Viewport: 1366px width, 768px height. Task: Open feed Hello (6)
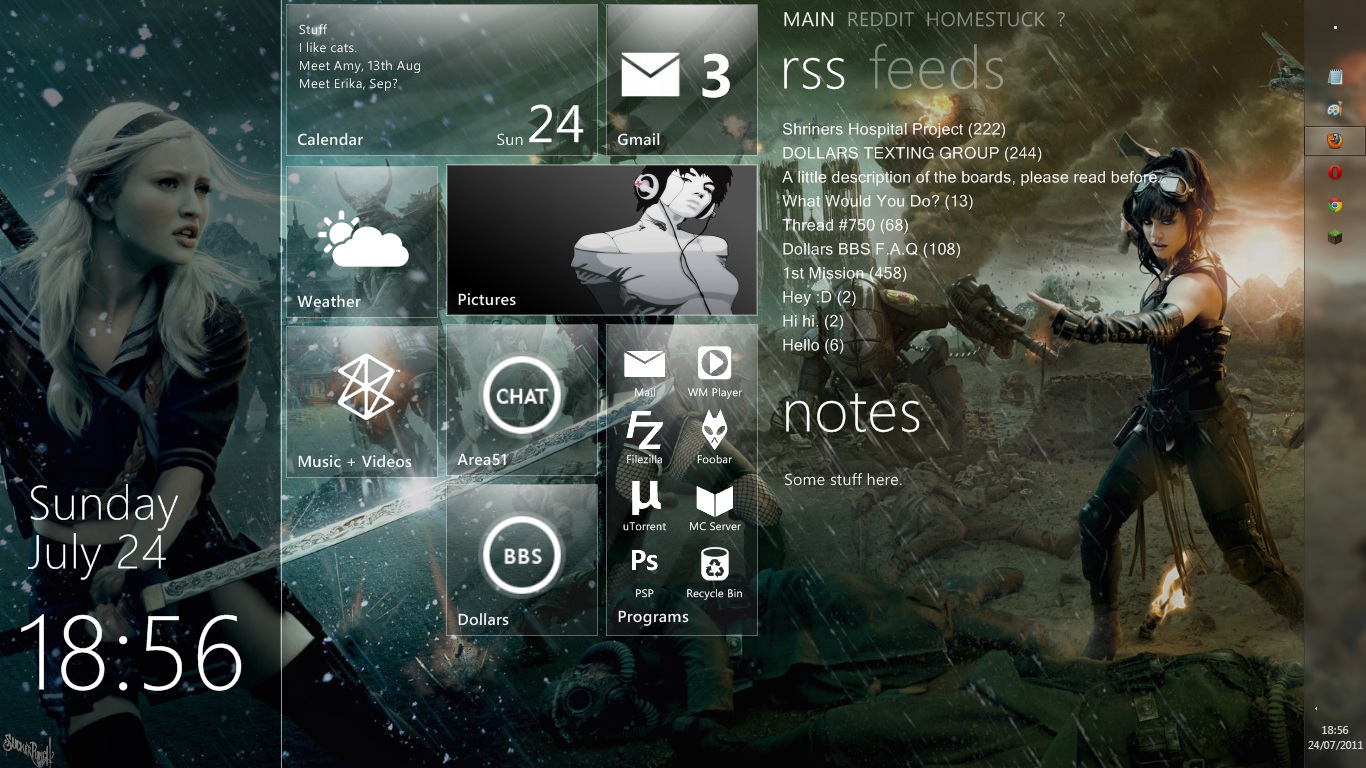(x=814, y=345)
